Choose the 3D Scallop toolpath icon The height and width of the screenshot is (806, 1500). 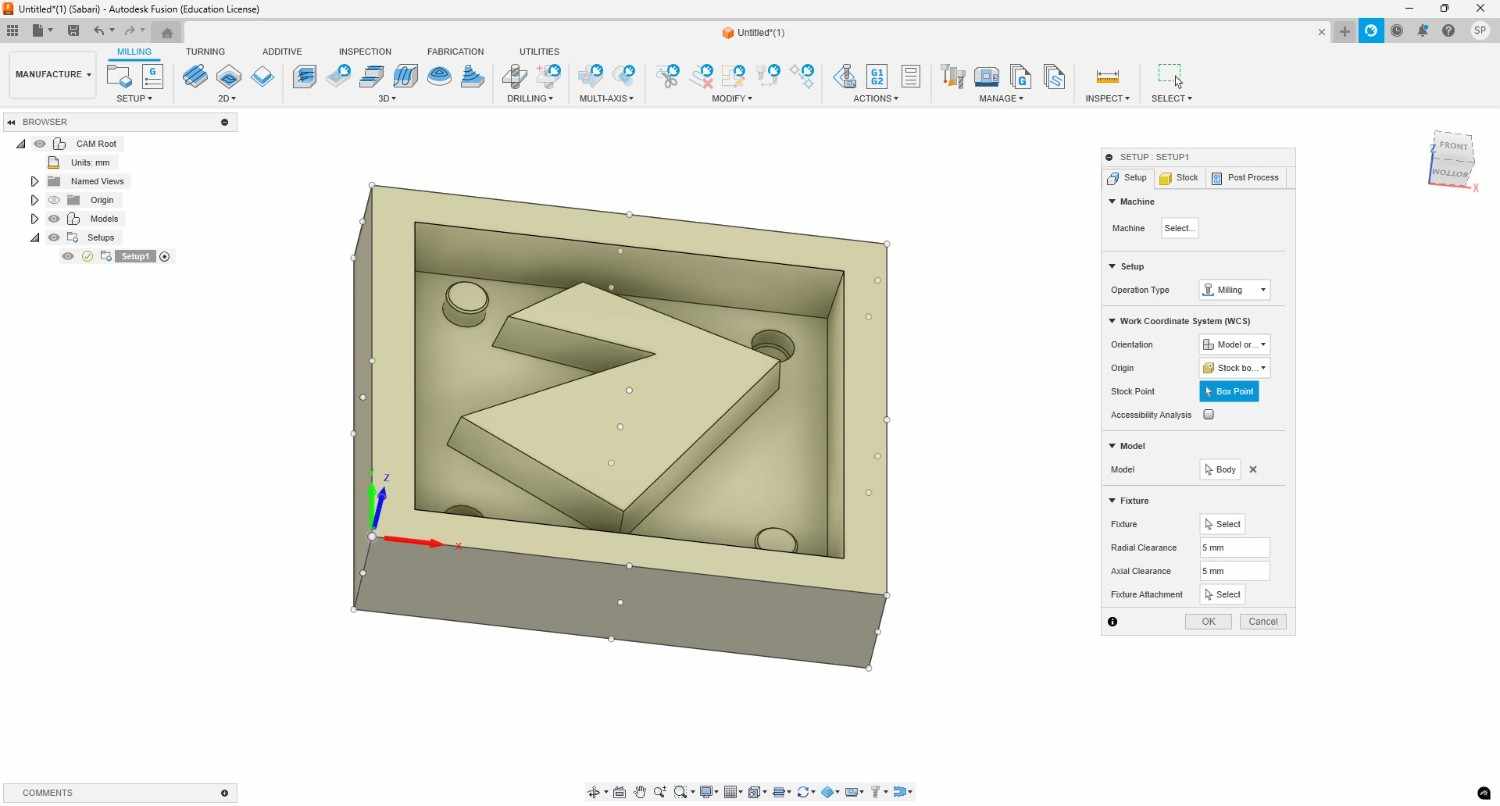pos(439,76)
